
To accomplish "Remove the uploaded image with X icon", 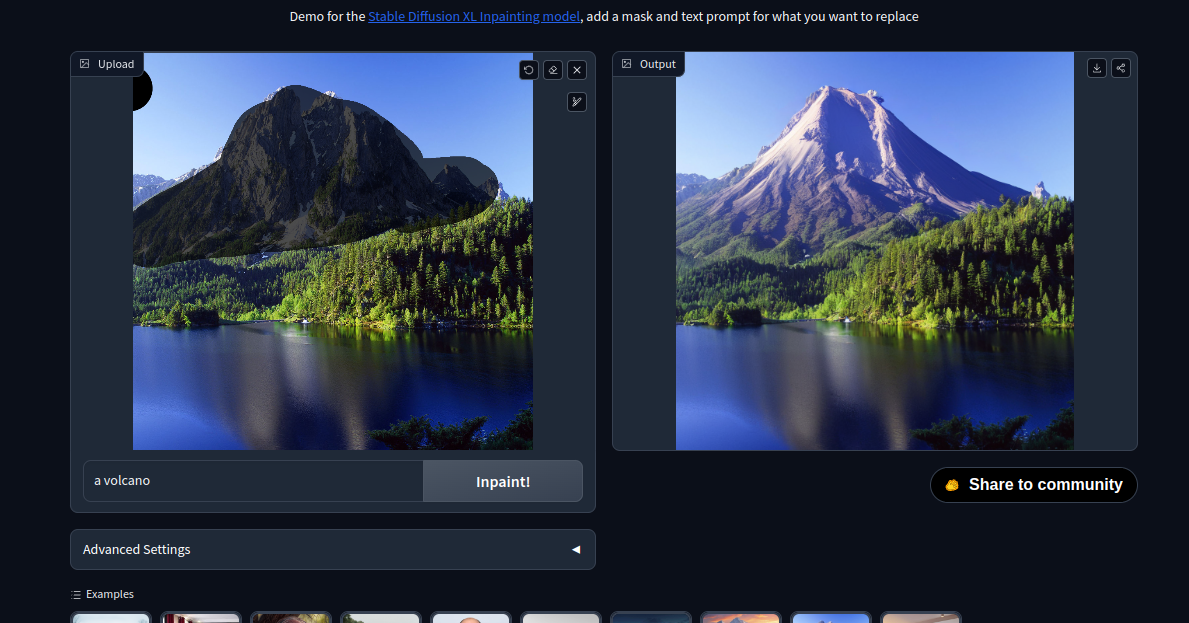I will pyautogui.click(x=577, y=70).
